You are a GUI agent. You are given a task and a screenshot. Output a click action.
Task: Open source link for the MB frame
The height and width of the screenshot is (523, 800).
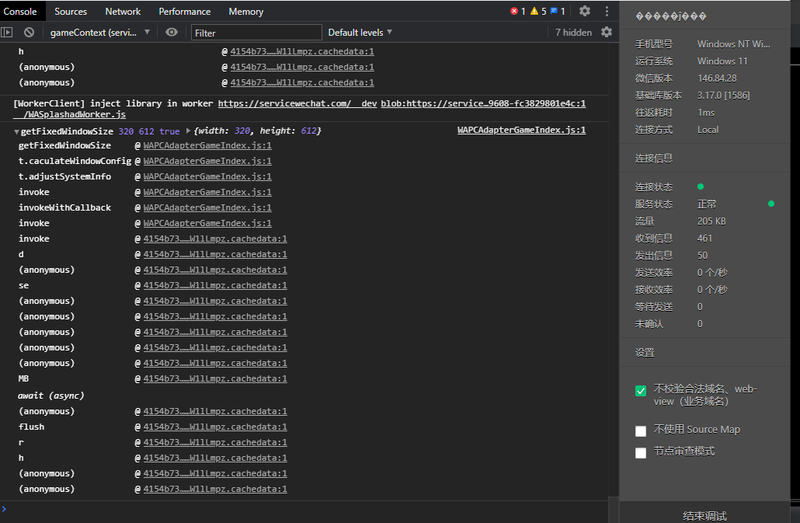pos(215,379)
